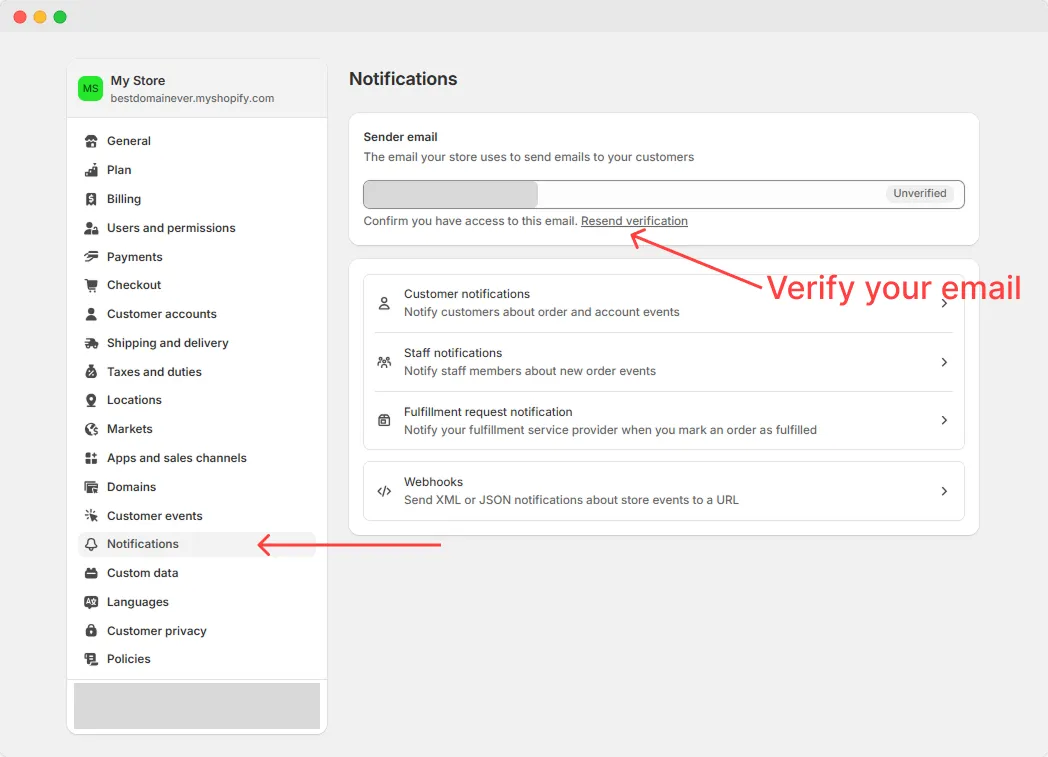This screenshot has width=1048, height=757.
Task: Click the Sender email input field
Action: pos(700,194)
